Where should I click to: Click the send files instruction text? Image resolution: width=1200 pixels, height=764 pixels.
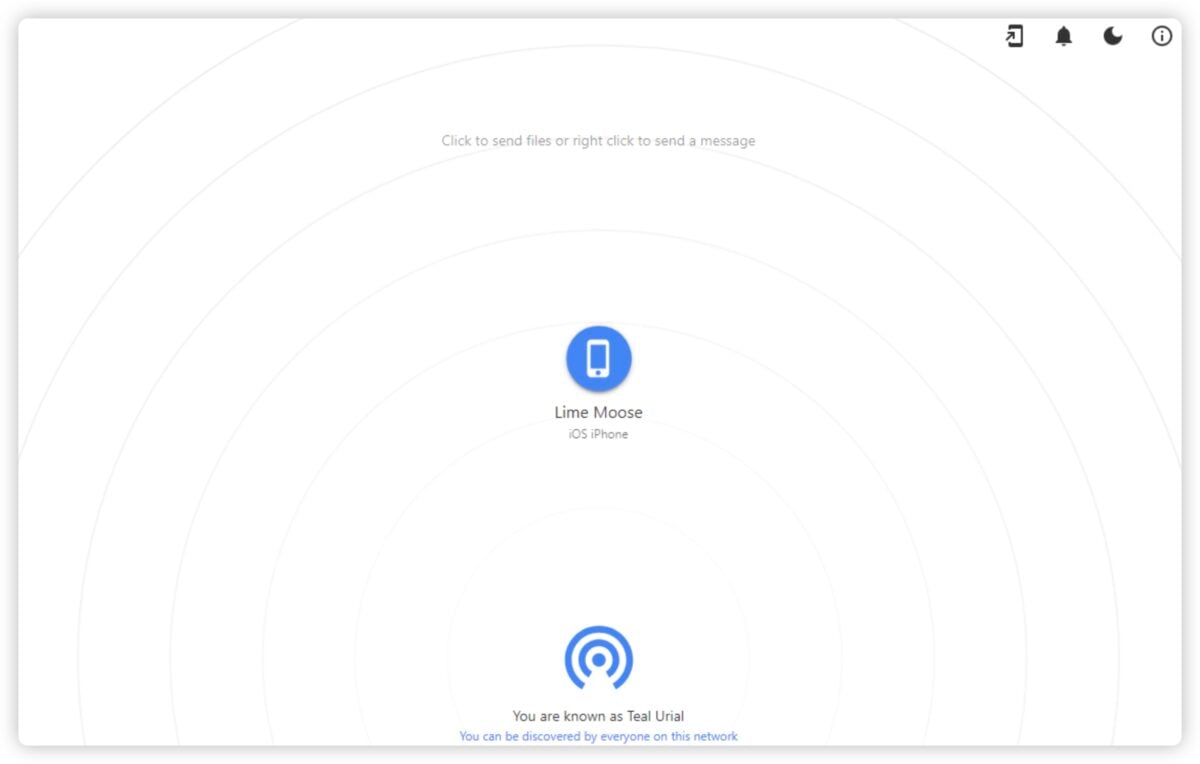coord(598,141)
